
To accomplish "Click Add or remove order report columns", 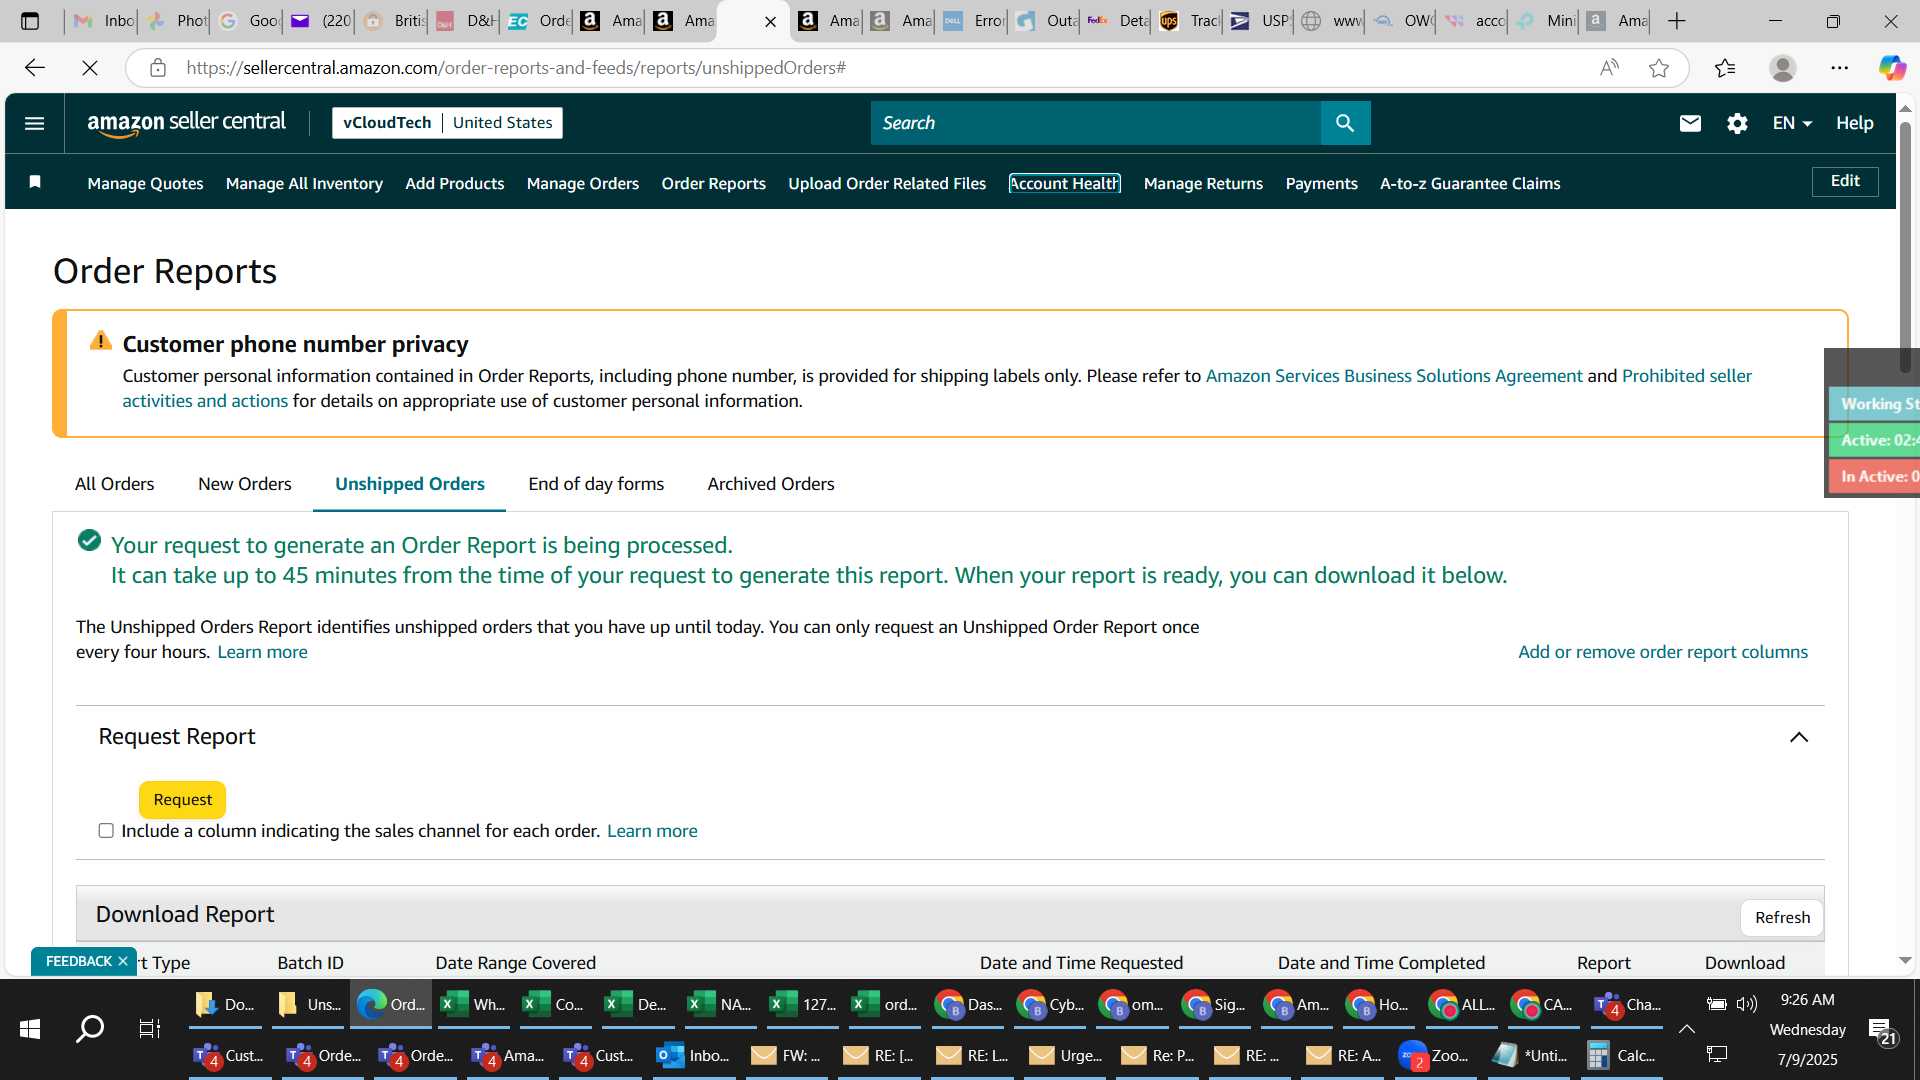I will click(x=1663, y=652).
